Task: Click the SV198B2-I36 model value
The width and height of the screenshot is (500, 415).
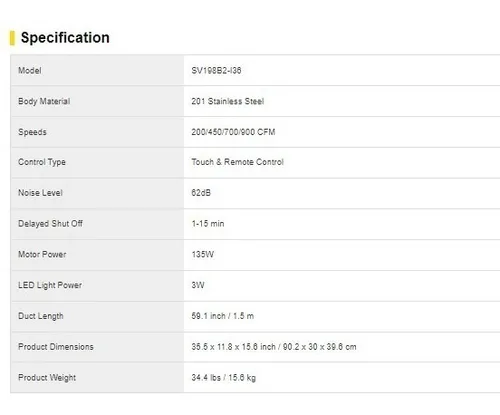Action: 216,70
